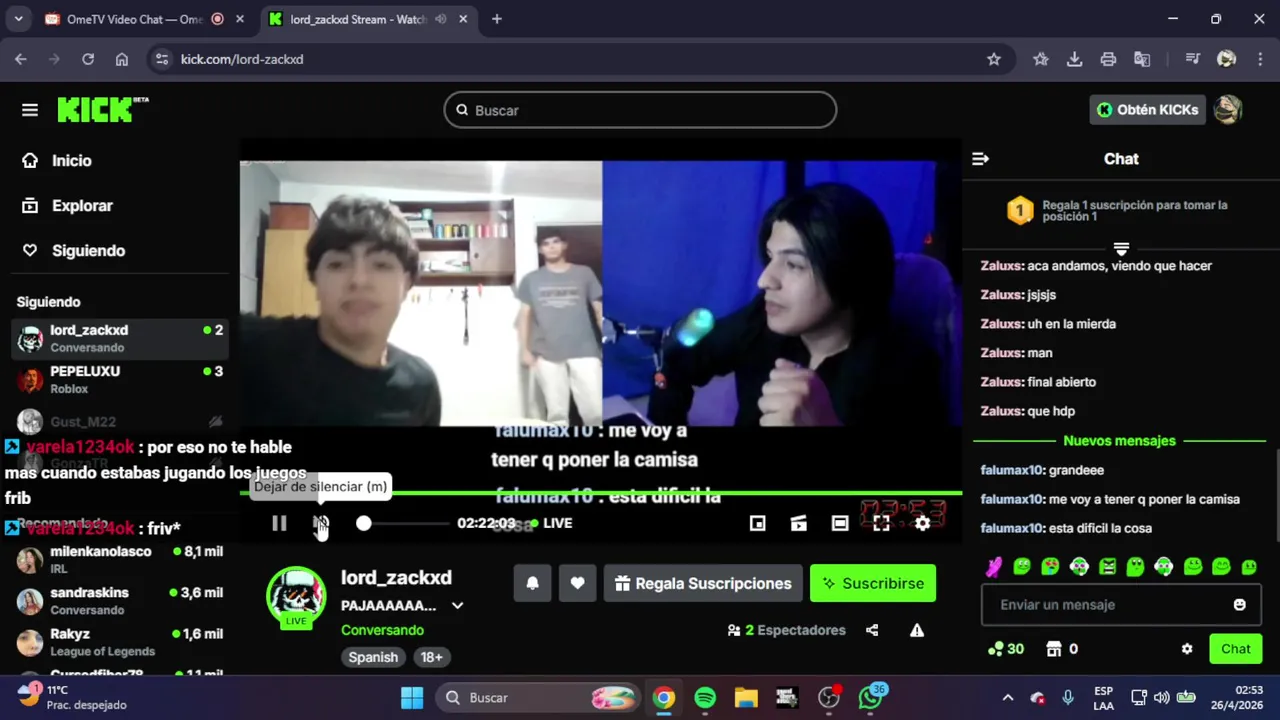Open player settings gear
This screenshot has width=1280, height=720.
(923, 523)
